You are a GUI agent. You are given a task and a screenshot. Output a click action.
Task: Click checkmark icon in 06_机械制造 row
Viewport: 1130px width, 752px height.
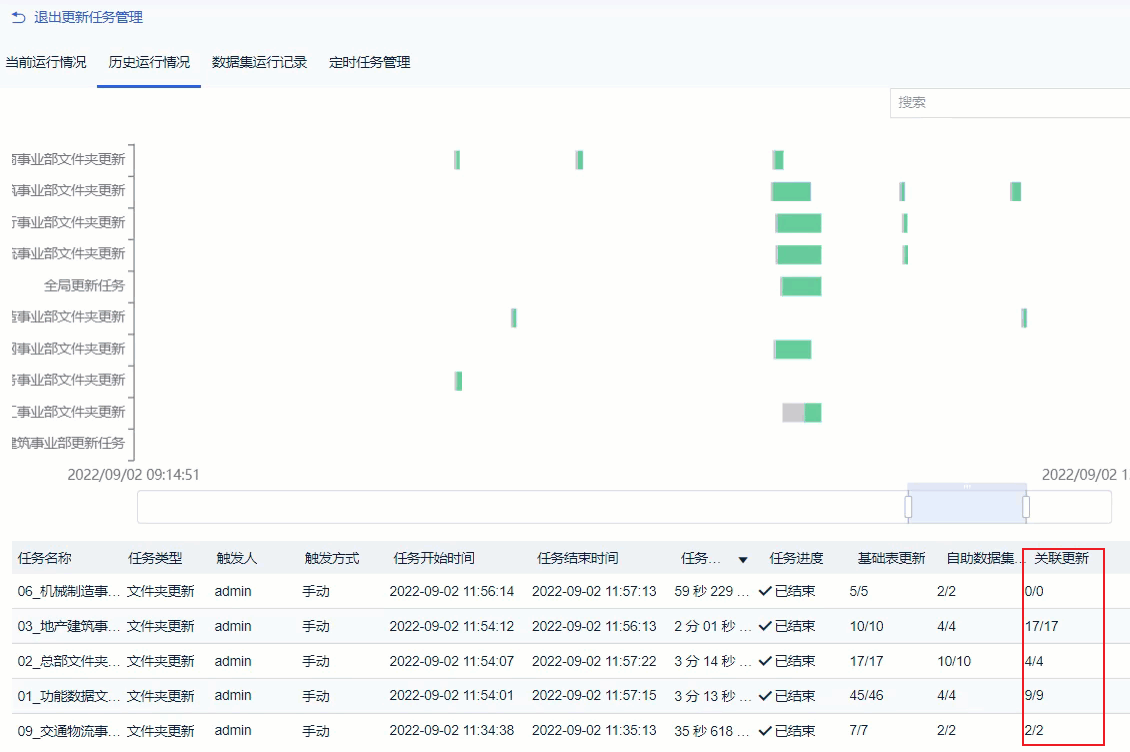coord(765,591)
